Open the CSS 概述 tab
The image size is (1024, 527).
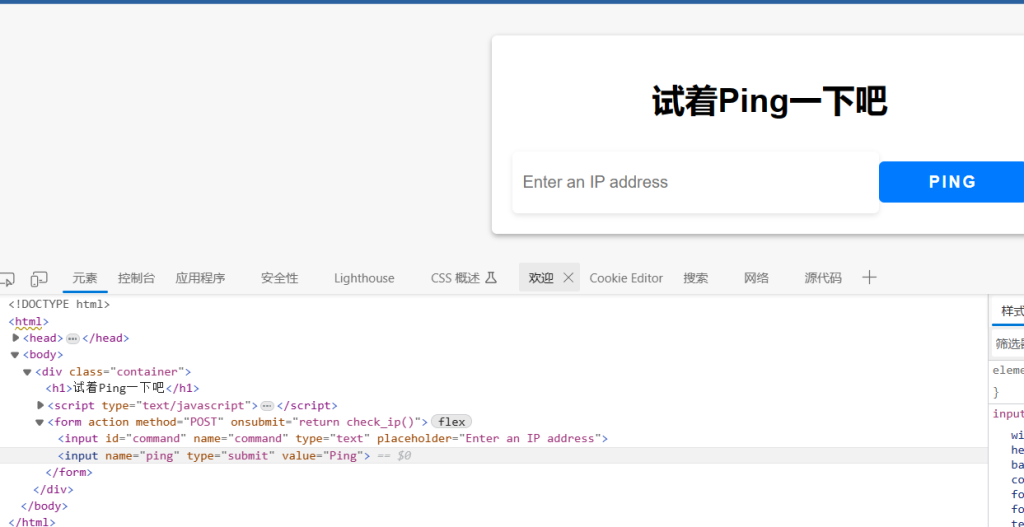[455, 278]
